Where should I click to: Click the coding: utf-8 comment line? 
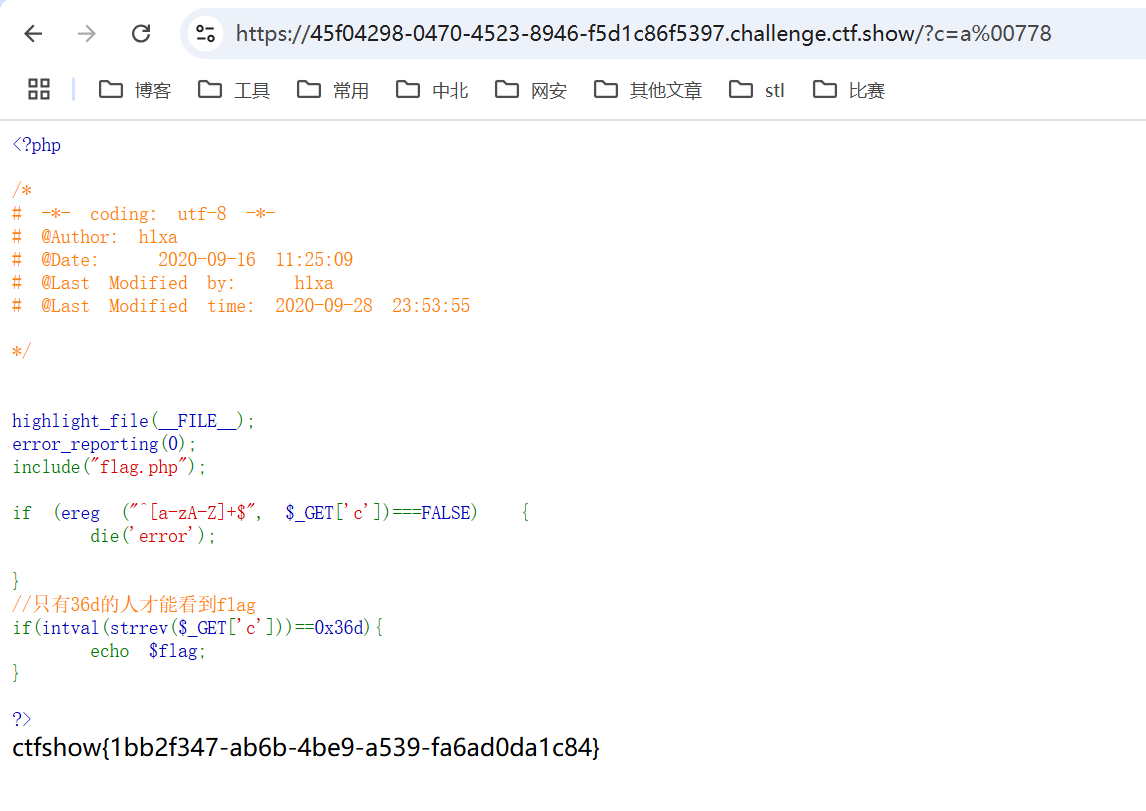click(x=144, y=213)
